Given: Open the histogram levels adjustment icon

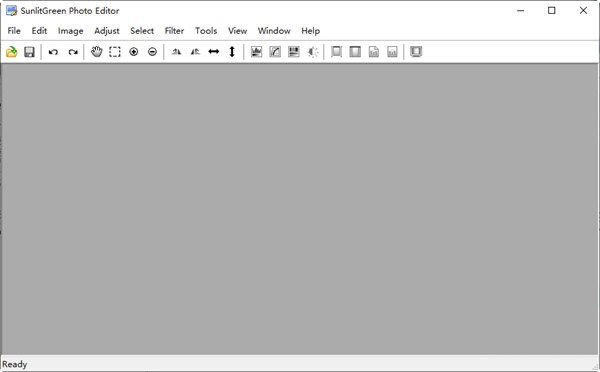Looking at the screenshot, I should (x=256, y=52).
